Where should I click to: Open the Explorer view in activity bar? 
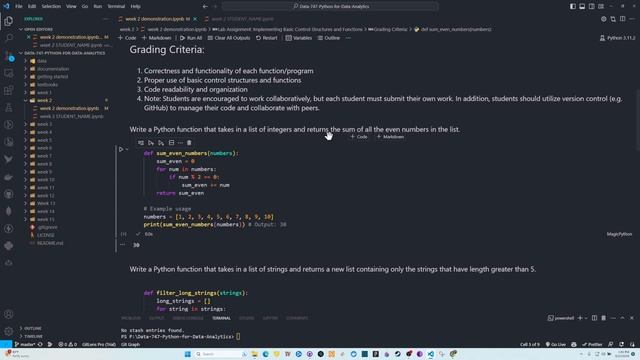[9, 21]
